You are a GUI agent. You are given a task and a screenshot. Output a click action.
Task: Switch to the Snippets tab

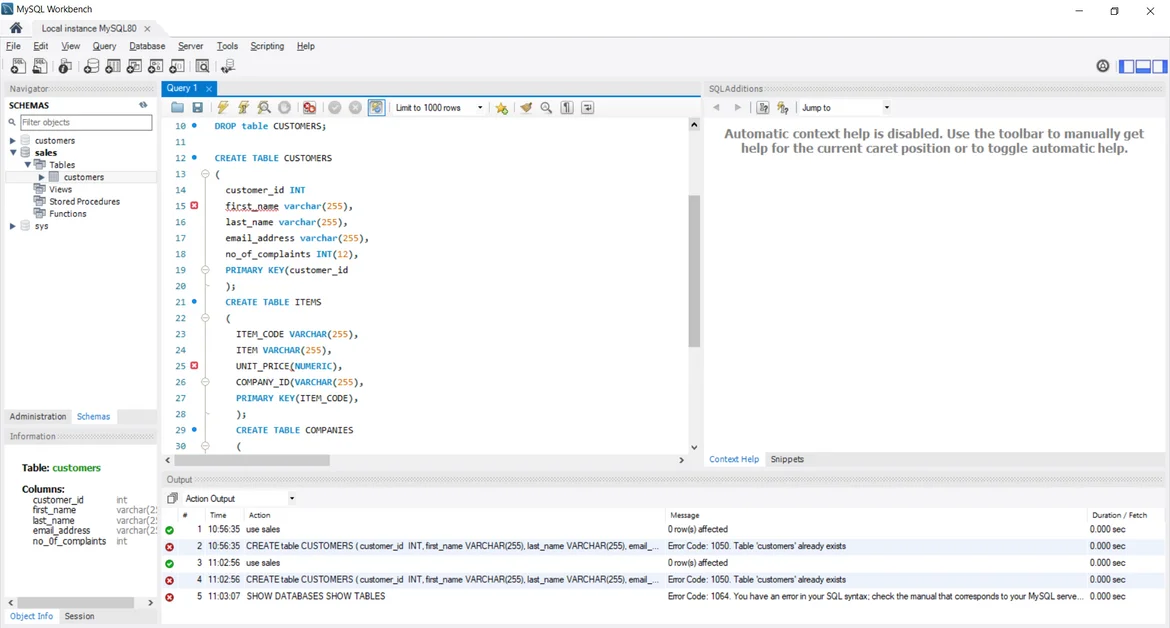[x=787, y=459]
